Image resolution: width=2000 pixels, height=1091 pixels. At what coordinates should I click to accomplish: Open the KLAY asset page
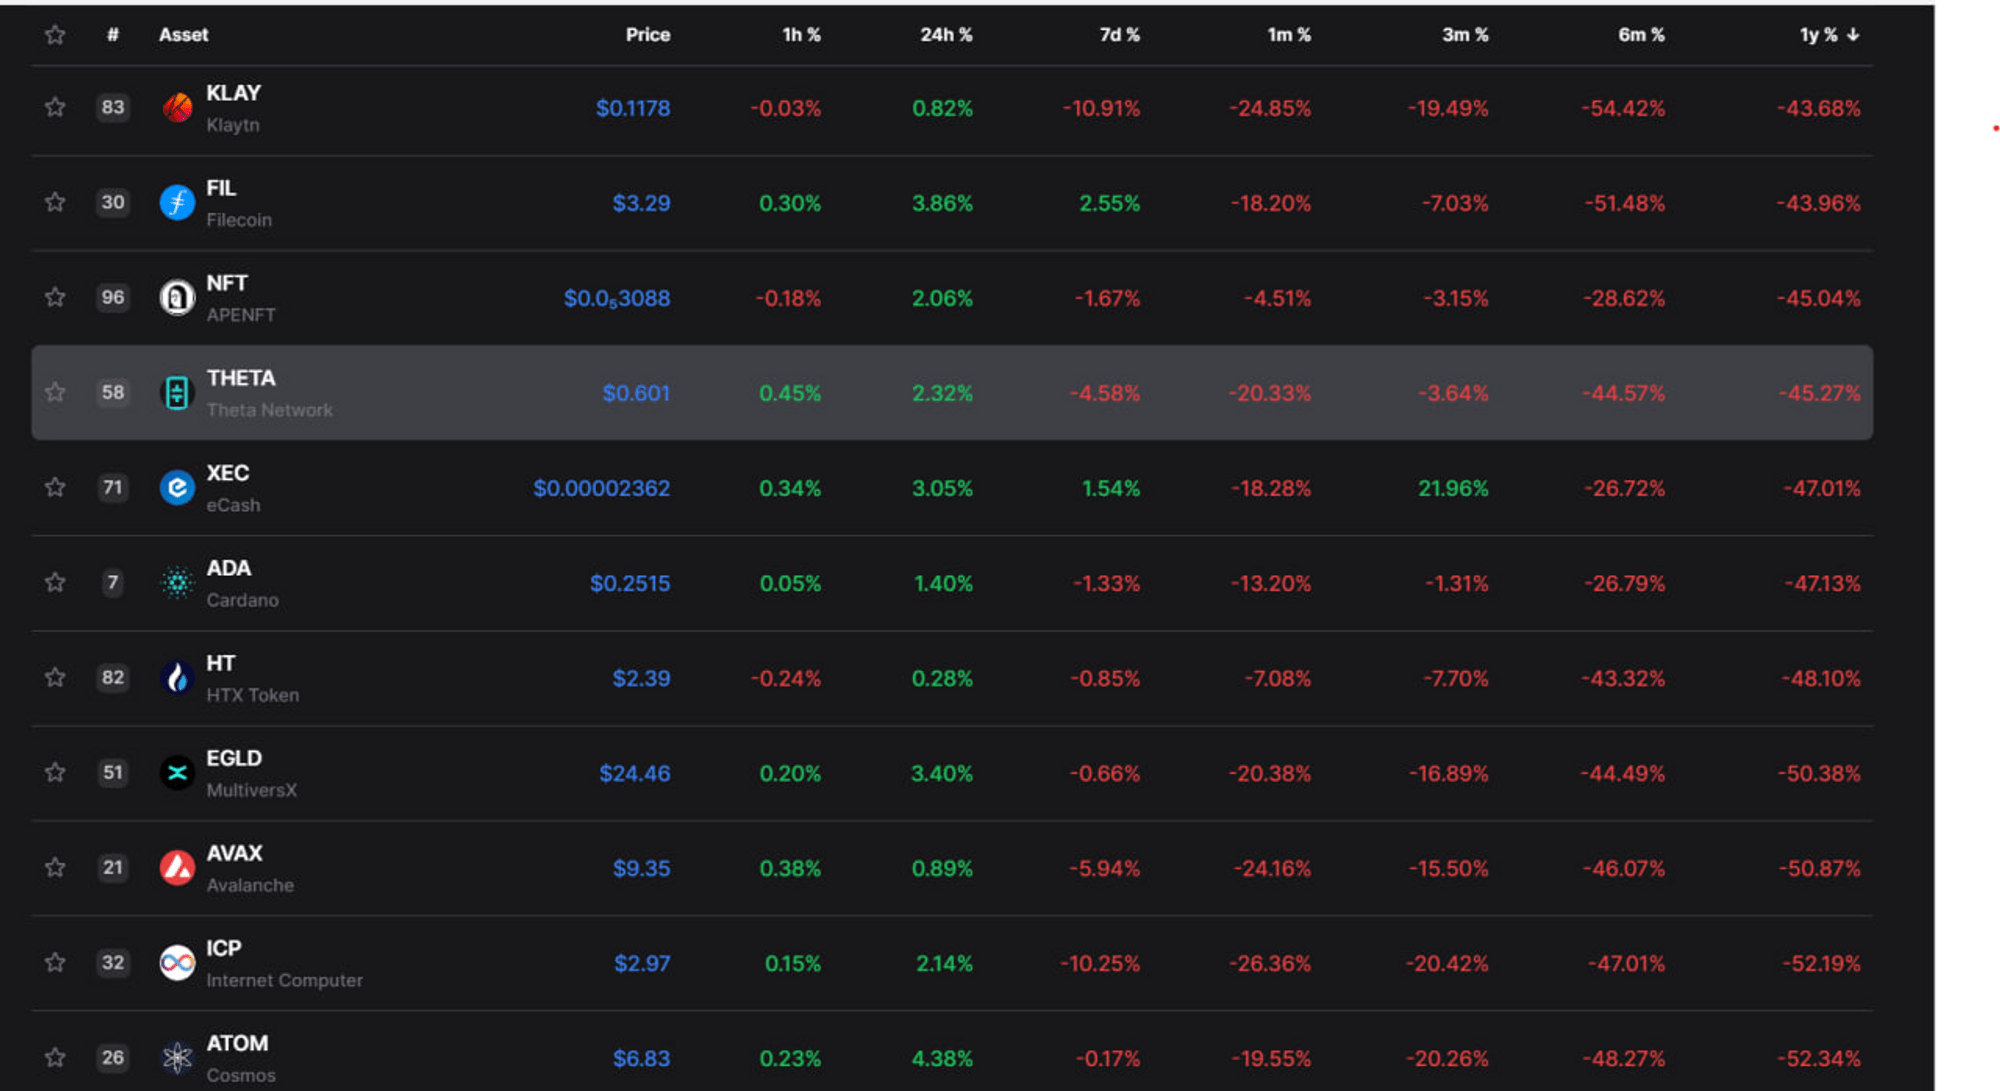pyautogui.click(x=233, y=93)
